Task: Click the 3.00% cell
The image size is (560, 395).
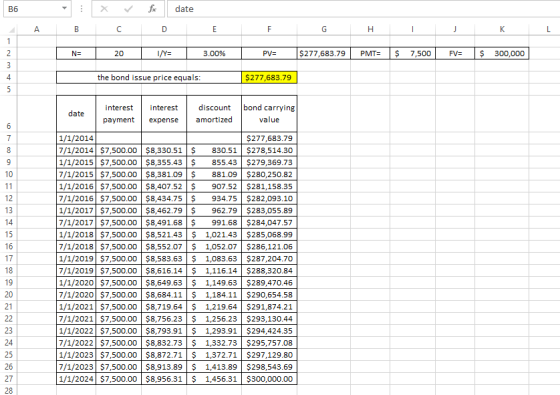Action: pos(214,54)
